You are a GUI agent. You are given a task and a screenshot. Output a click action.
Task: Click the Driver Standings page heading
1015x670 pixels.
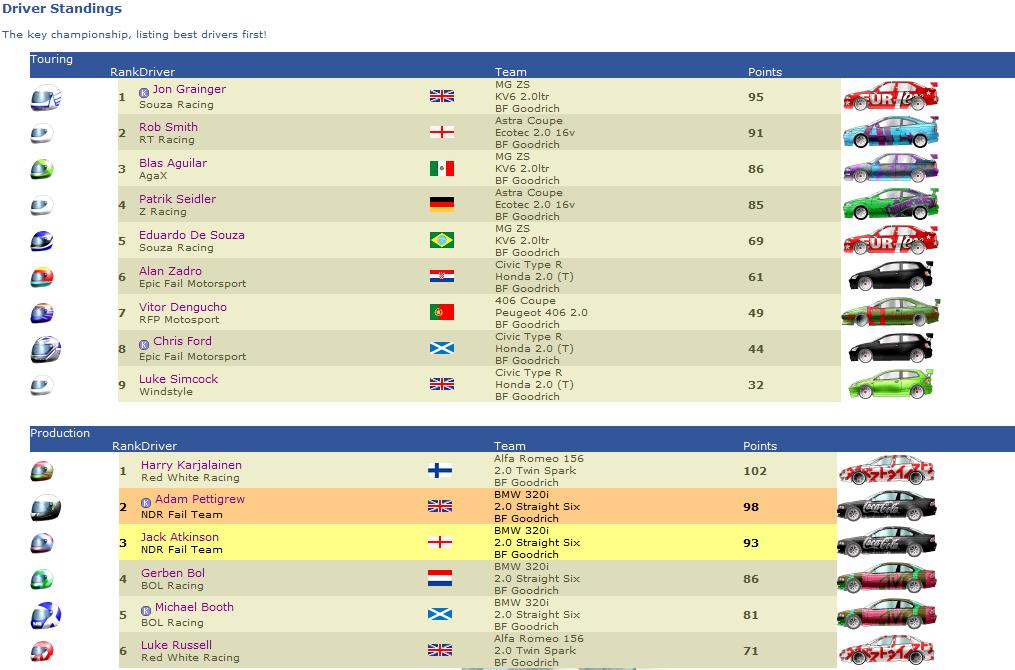pos(61,9)
